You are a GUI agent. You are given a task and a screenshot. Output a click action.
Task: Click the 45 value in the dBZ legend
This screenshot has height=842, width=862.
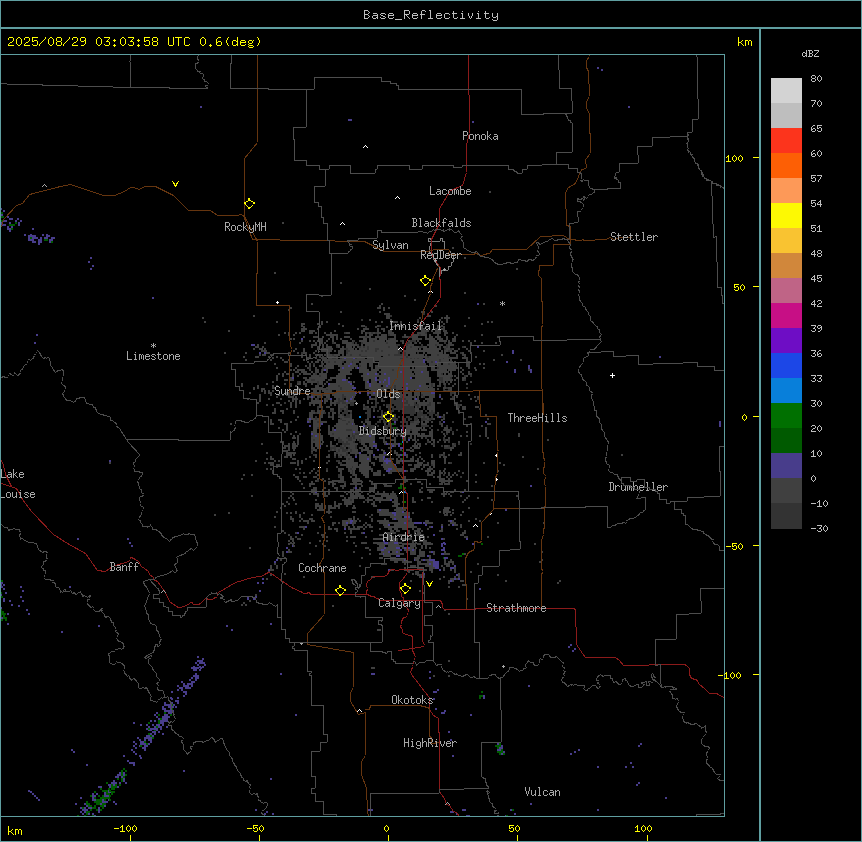pos(816,279)
